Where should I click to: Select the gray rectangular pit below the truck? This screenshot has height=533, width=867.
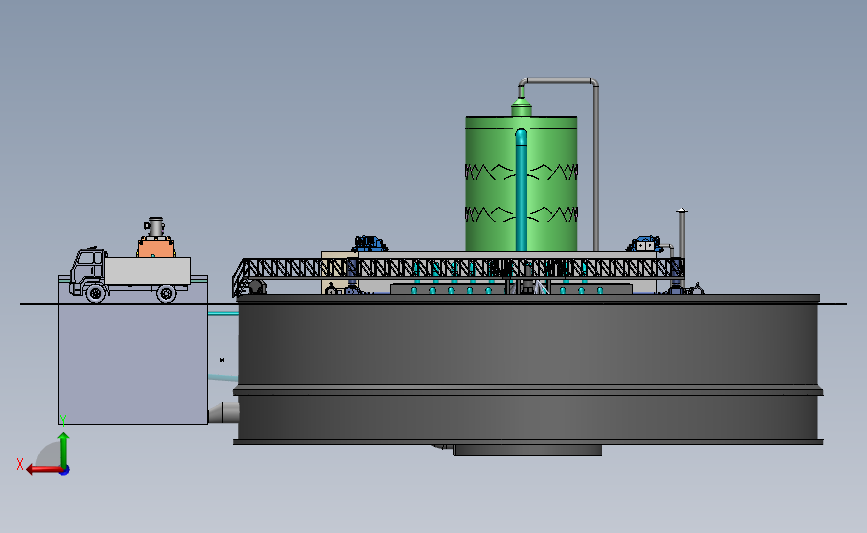(133, 363)
